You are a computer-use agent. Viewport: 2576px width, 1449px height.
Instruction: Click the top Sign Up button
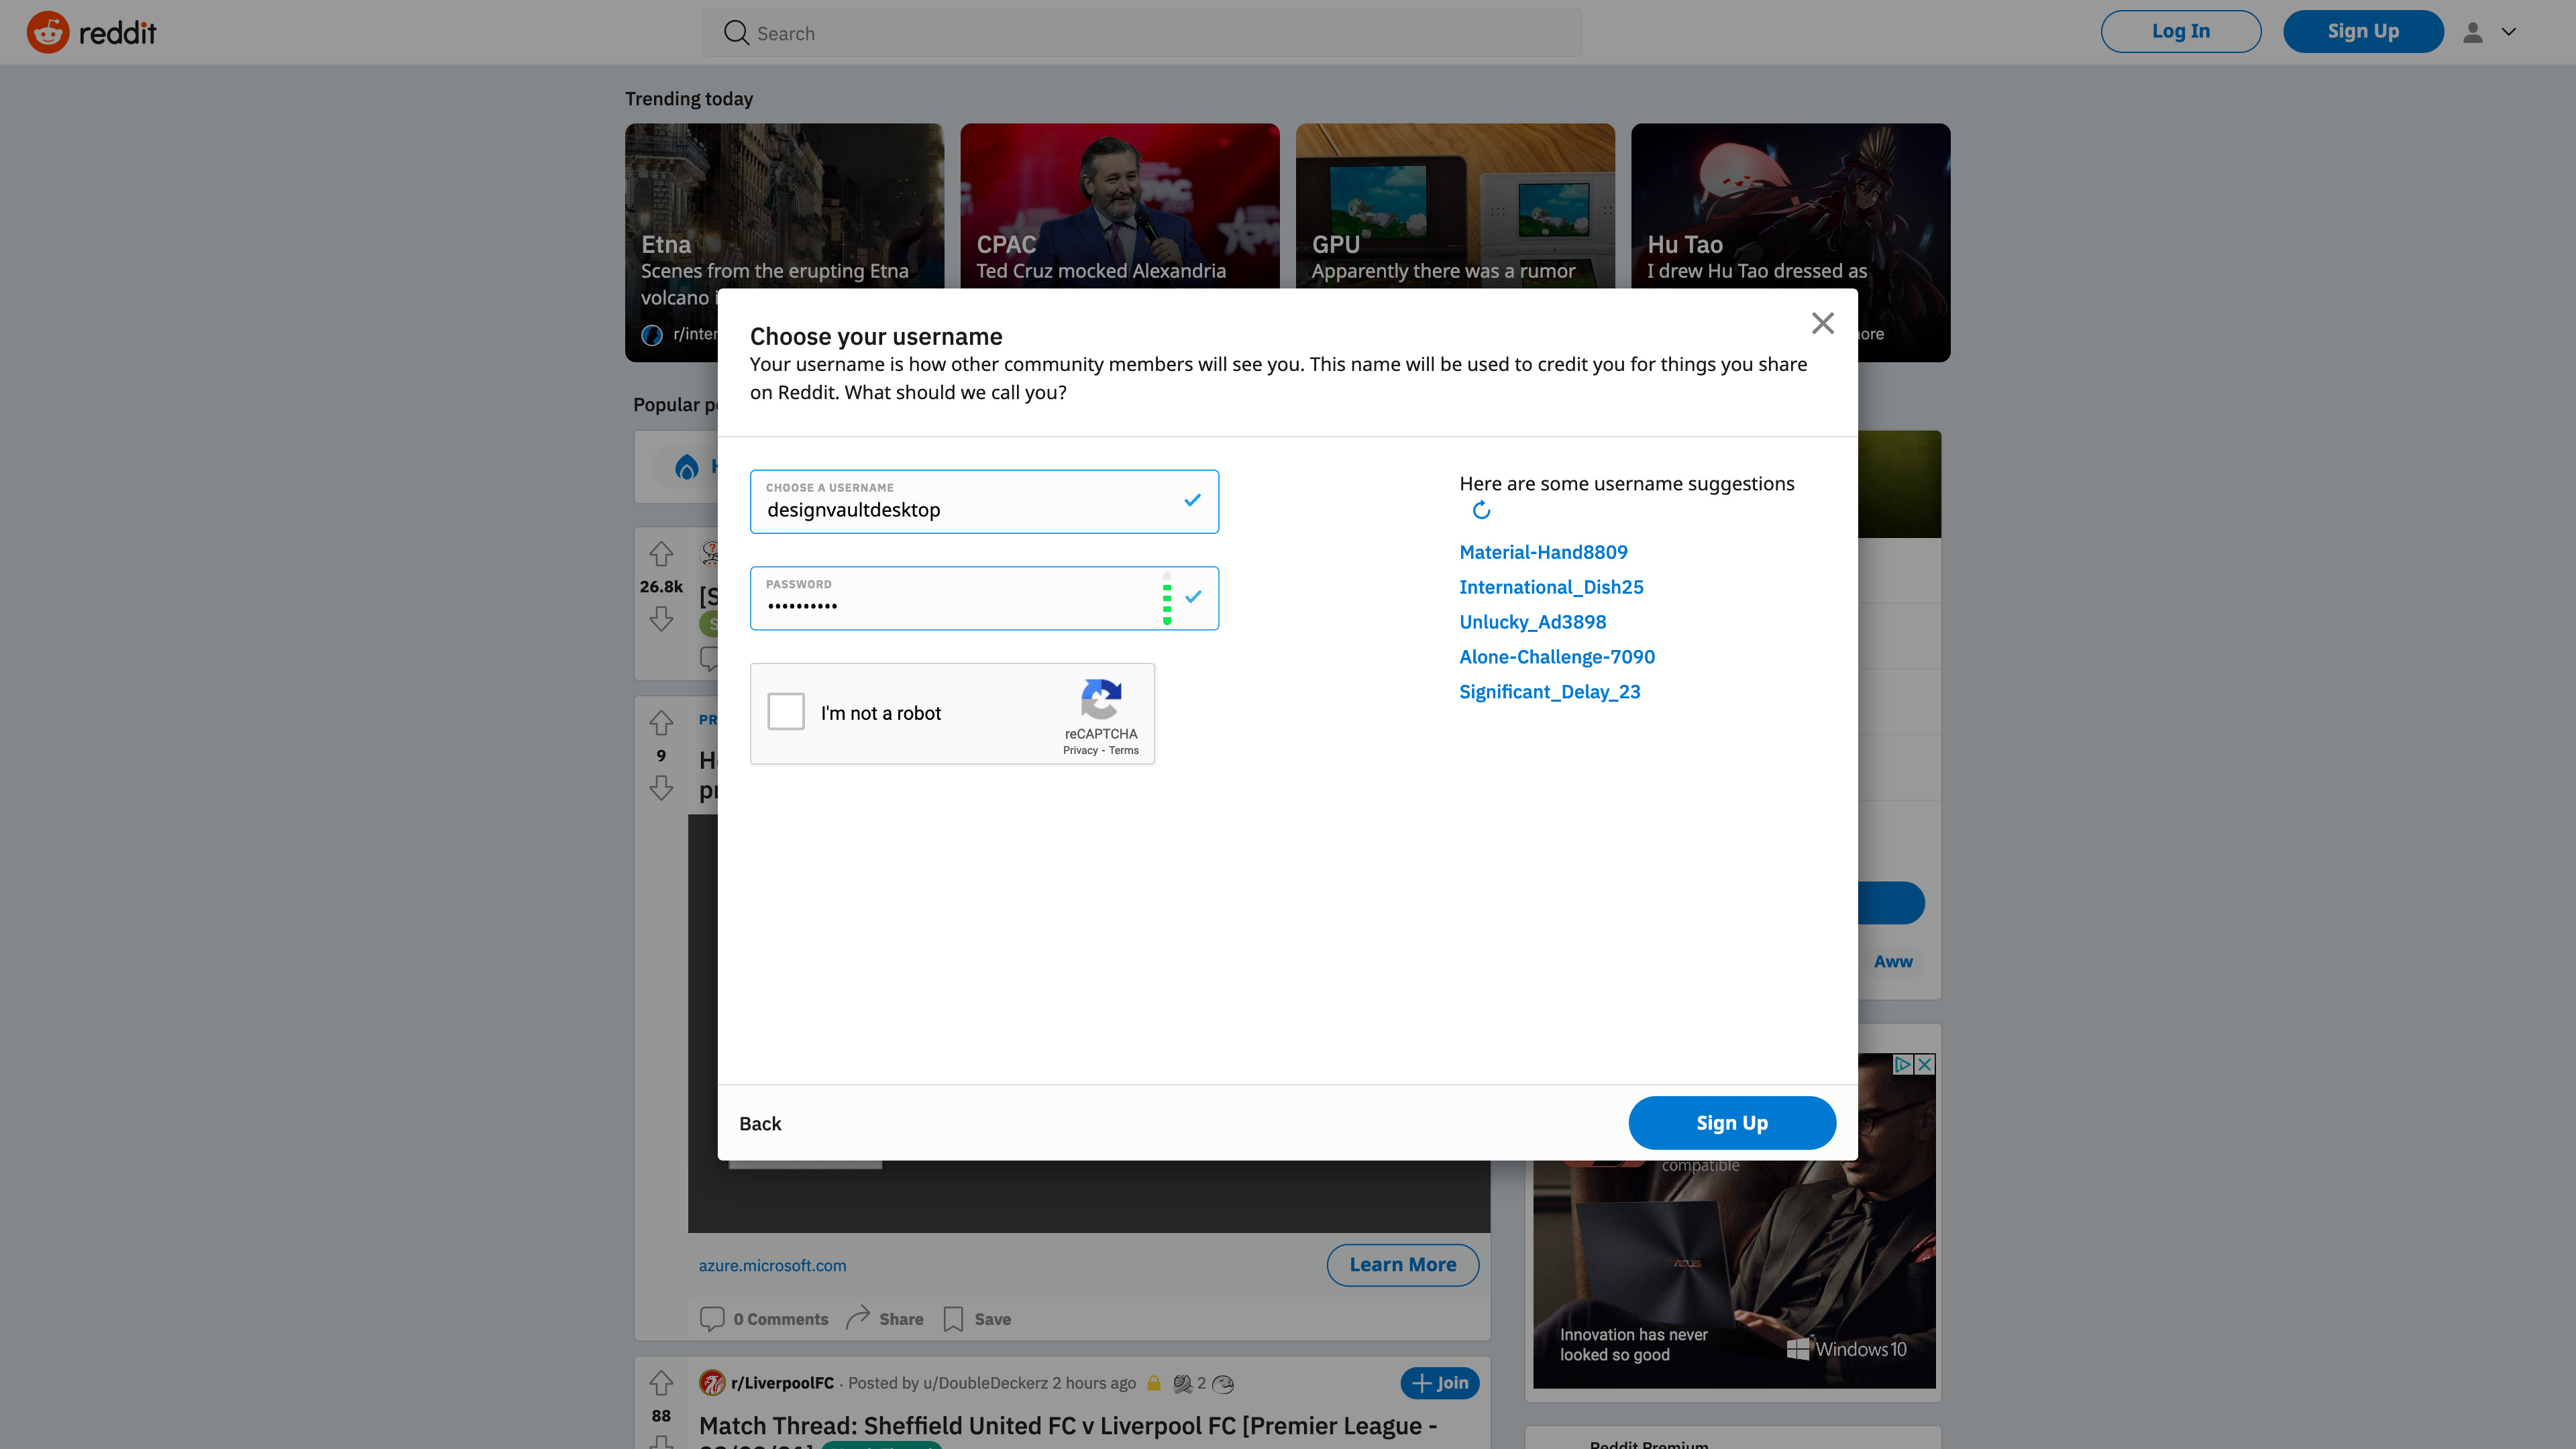click(x=2363, y=30)
